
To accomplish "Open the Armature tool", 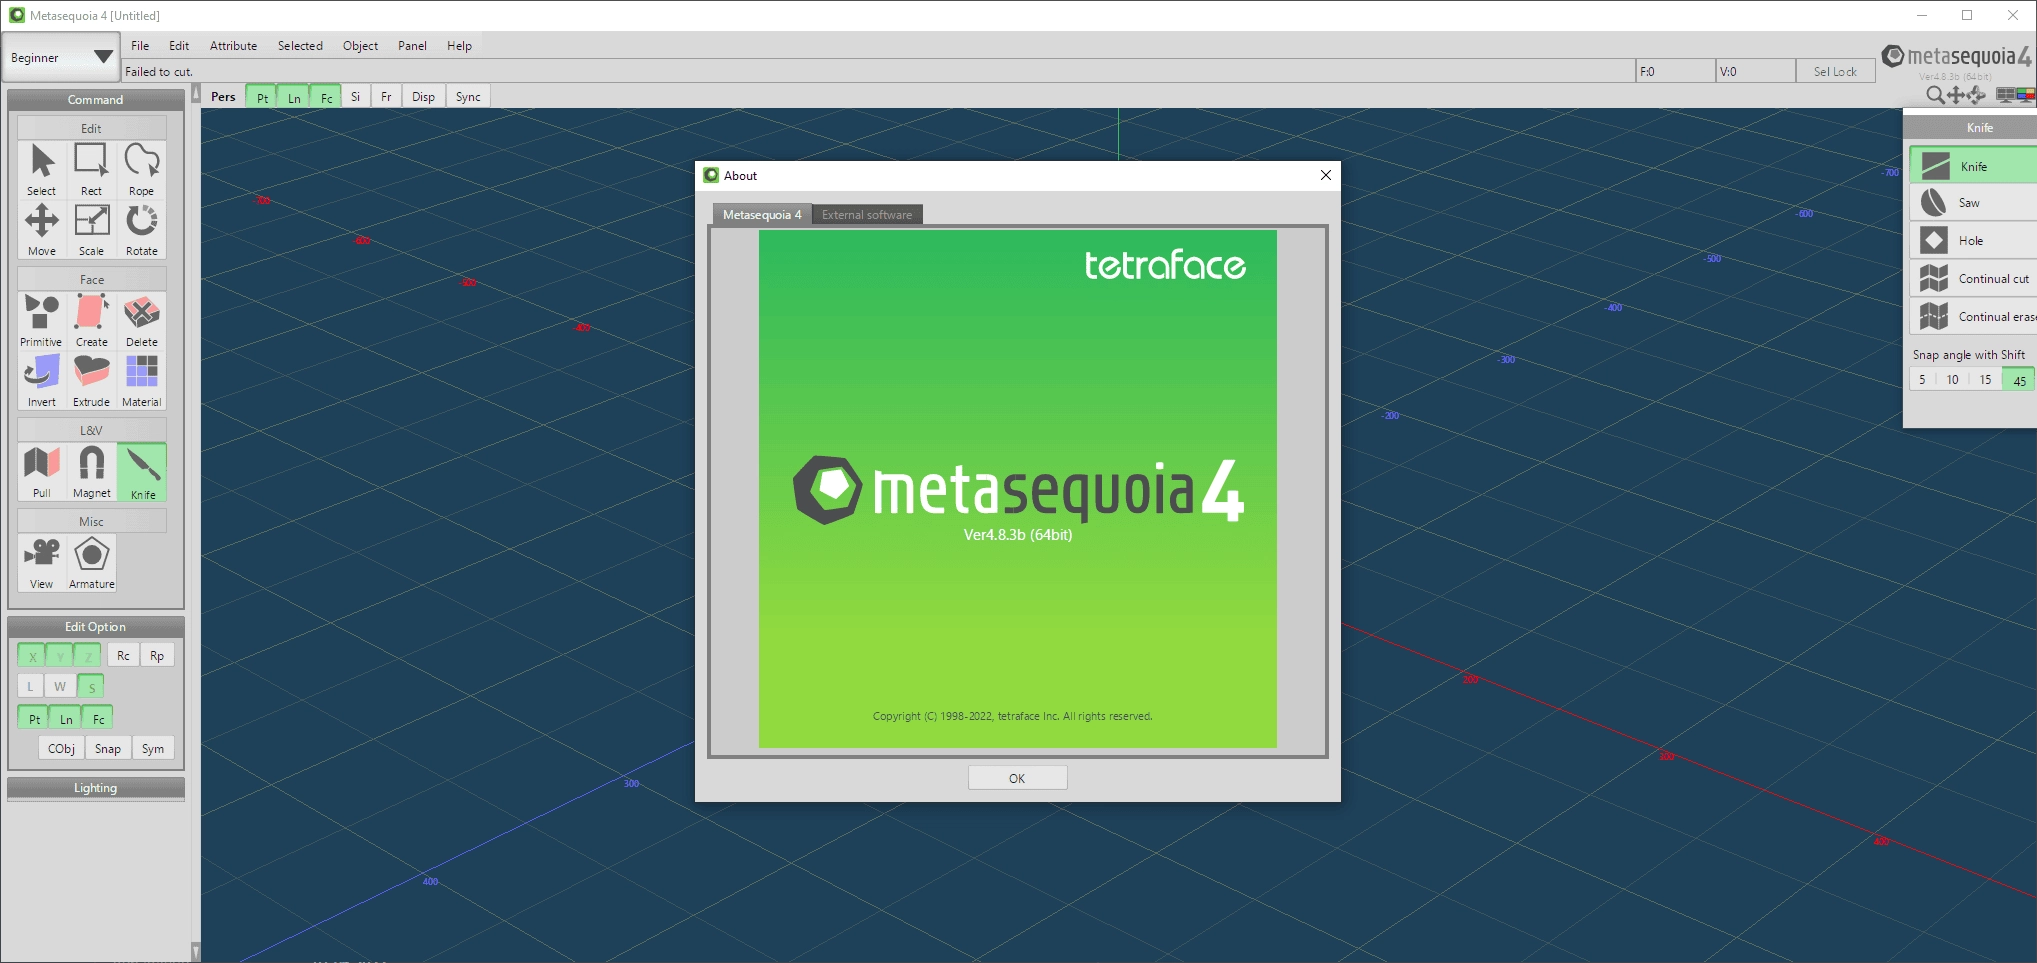I will click(x=91, y=563).
